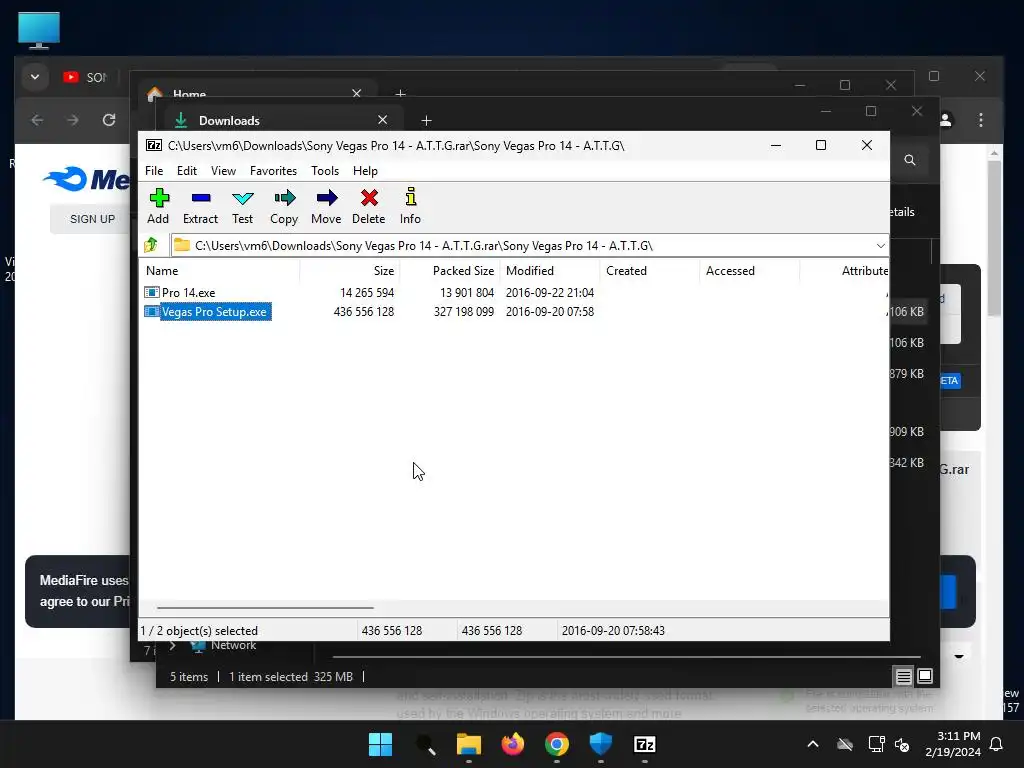
Task: Click the Test archive icon
Action: (242, 206)
